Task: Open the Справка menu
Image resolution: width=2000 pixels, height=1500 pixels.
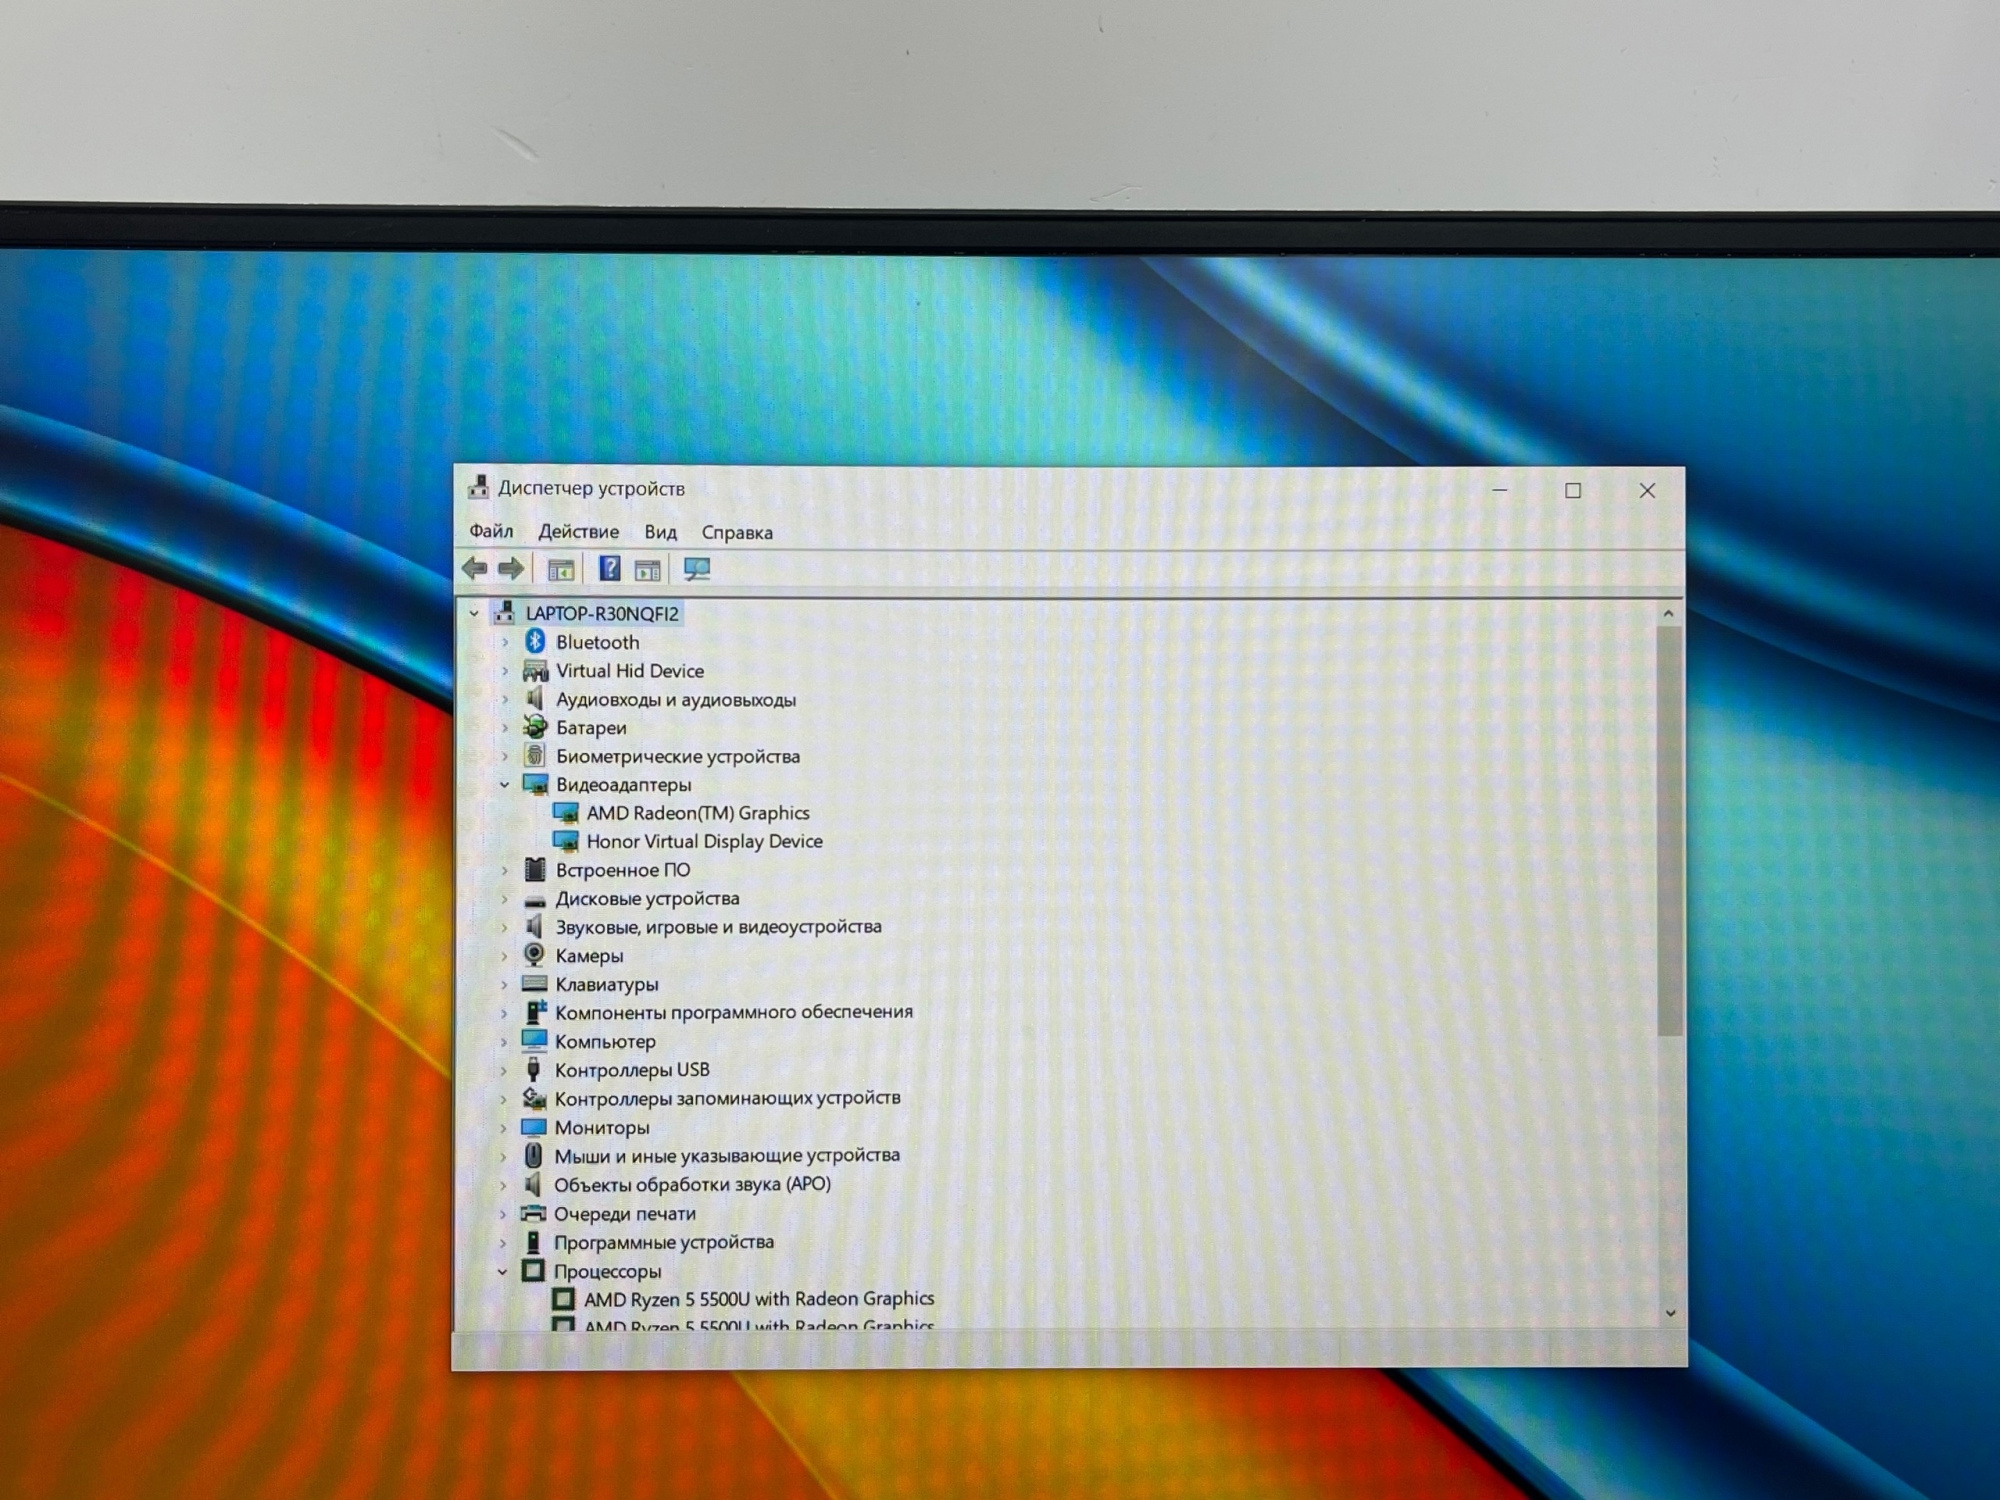Action: pos(737,532)
